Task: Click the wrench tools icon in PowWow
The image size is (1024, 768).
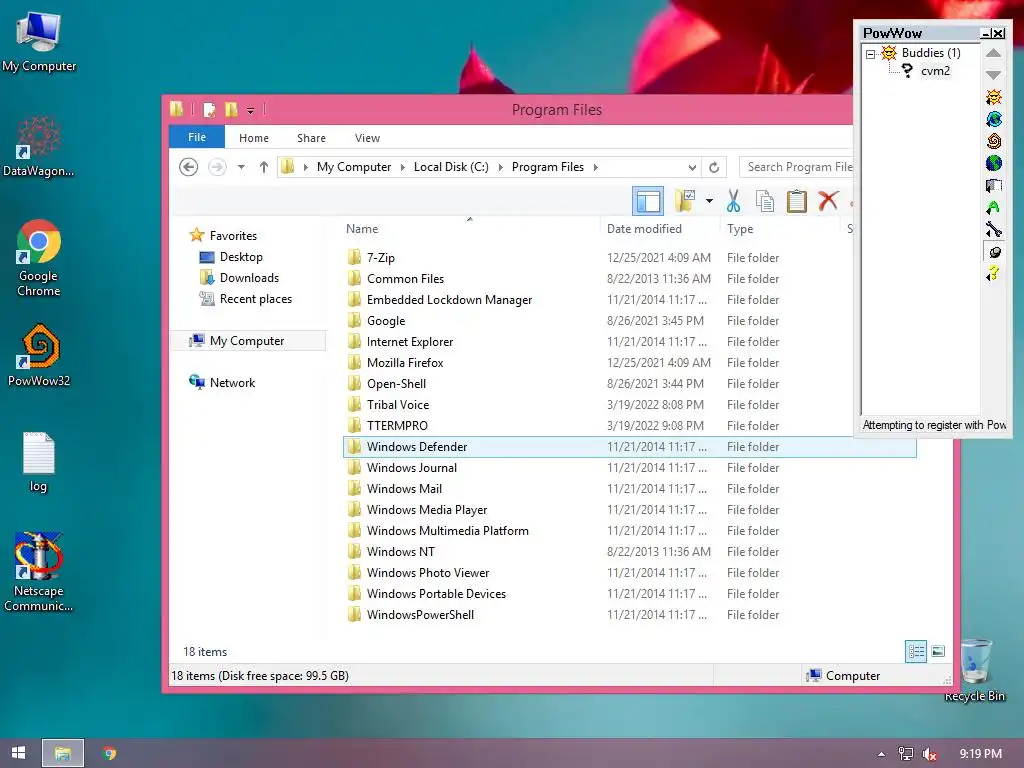Action: 994,230
